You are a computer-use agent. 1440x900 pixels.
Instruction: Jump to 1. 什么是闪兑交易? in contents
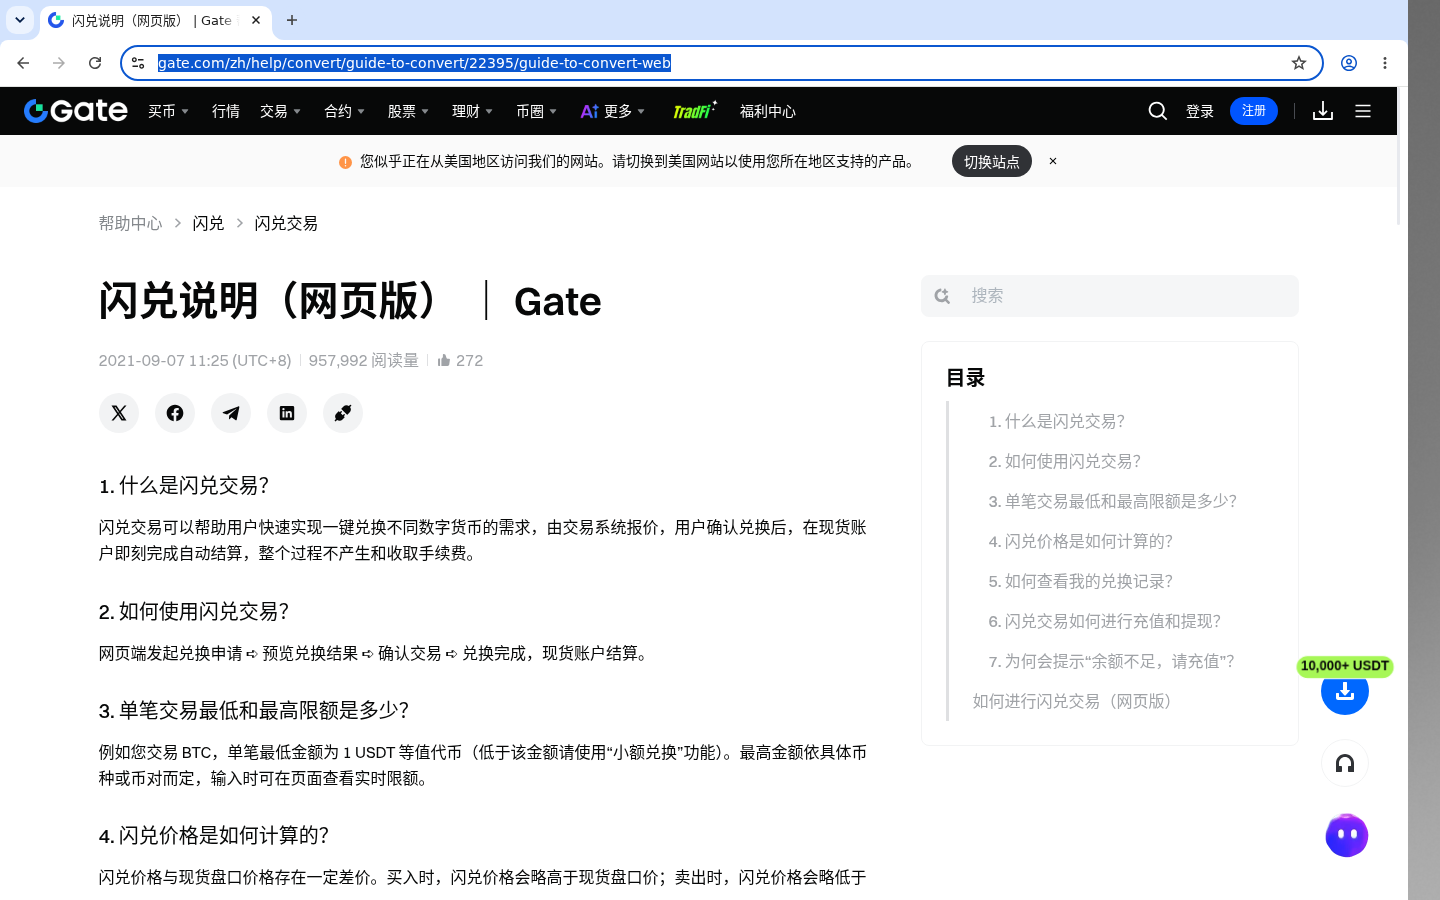click(x=1057, y=421)
